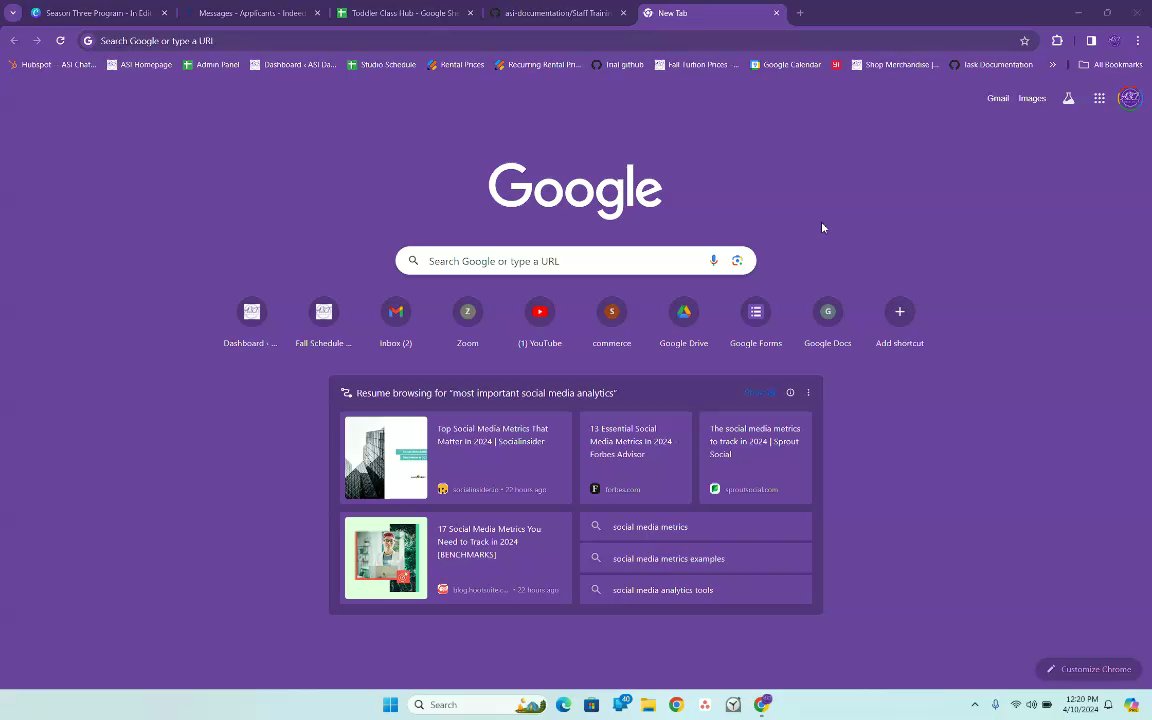This screenshot has width=1152, height=720.
Task: Open the Dashboard shortcut tile
Action: [251, 323]
